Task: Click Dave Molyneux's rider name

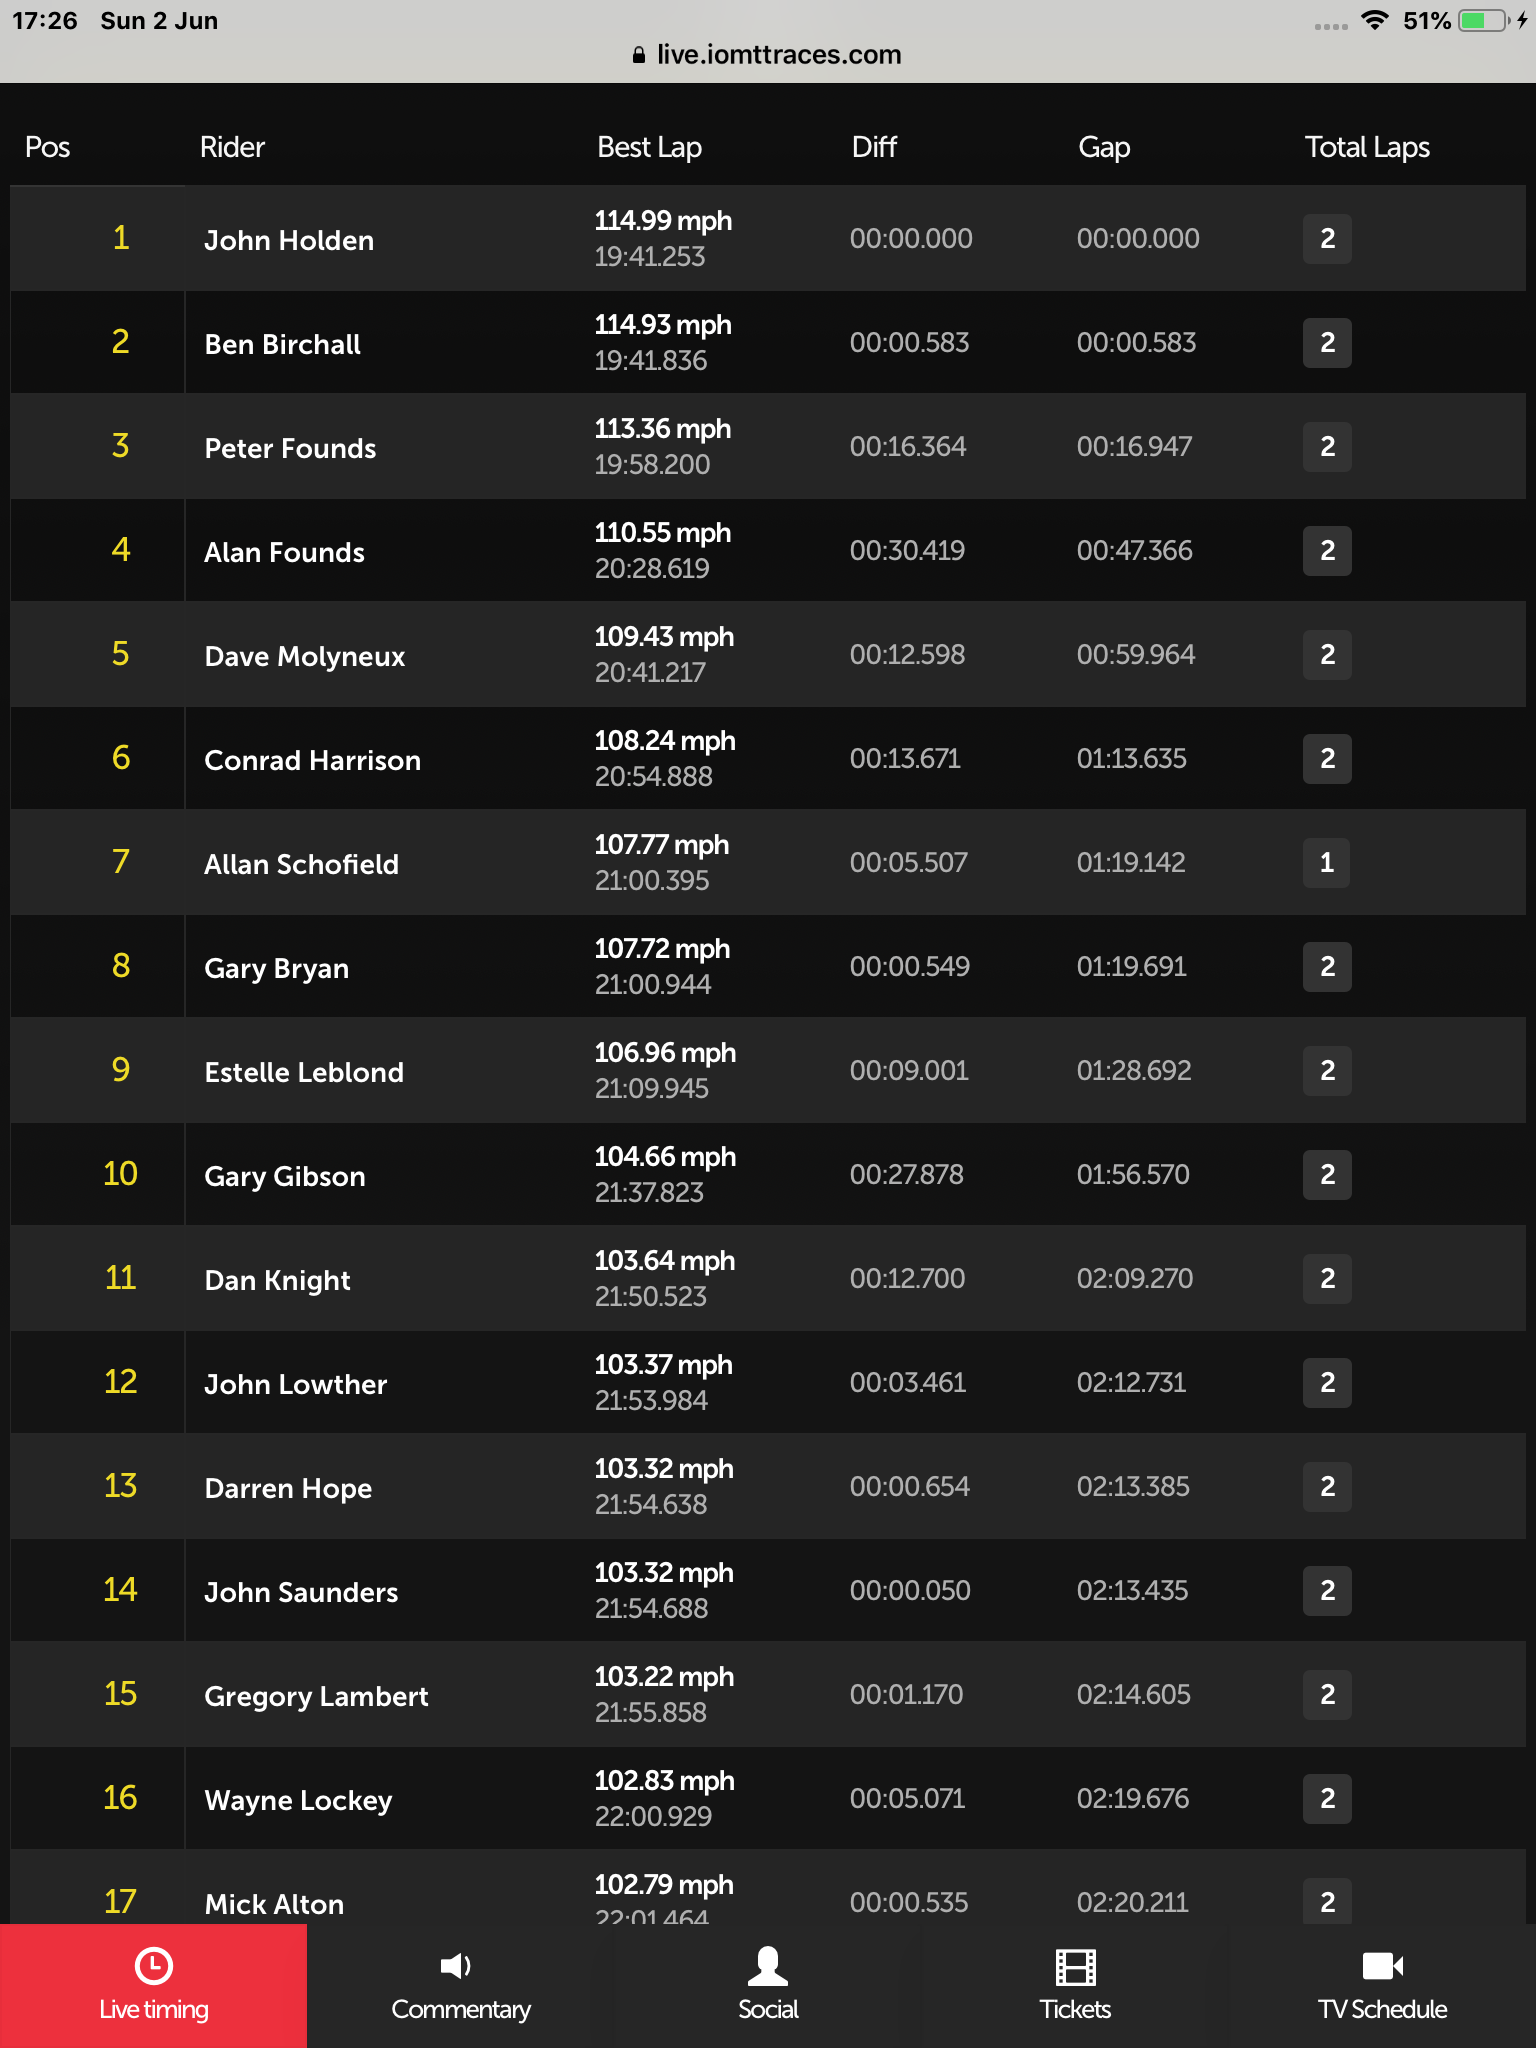Action: click(304, 656)
